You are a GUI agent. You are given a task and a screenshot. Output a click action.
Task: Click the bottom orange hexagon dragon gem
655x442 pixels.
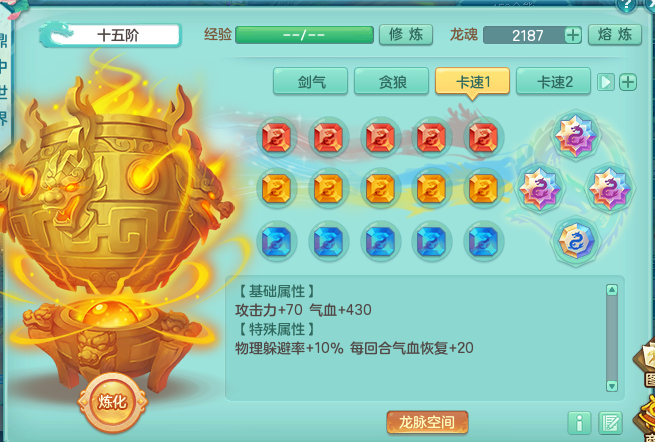pos(575,241)
